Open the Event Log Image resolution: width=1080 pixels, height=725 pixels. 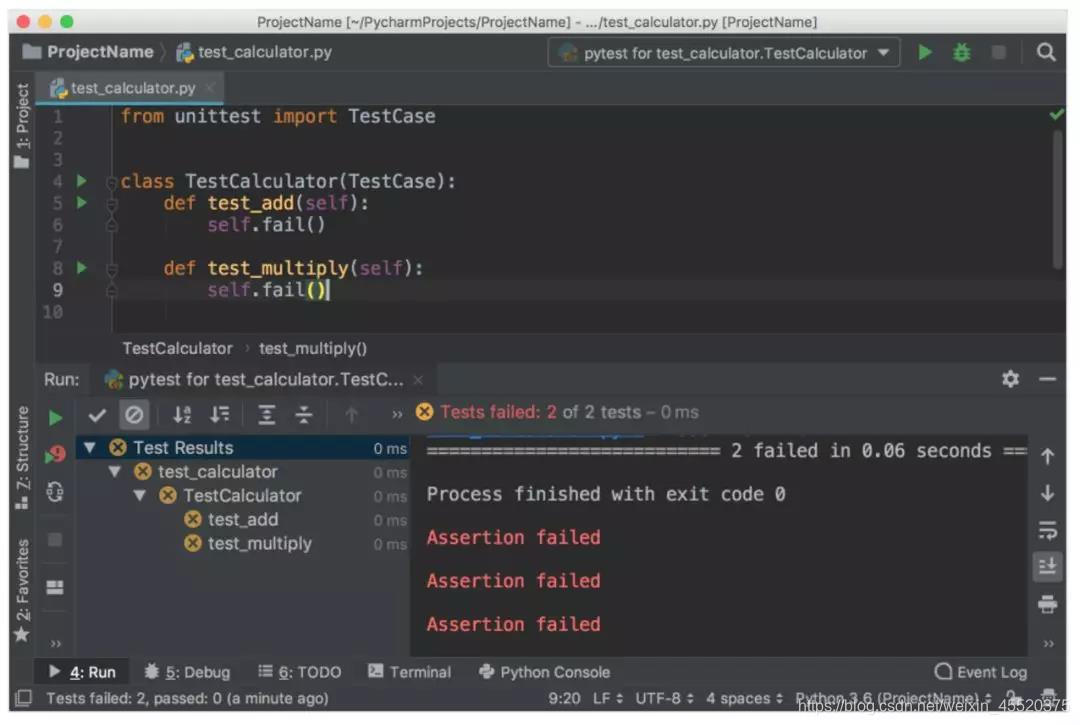tap(981, 672)
